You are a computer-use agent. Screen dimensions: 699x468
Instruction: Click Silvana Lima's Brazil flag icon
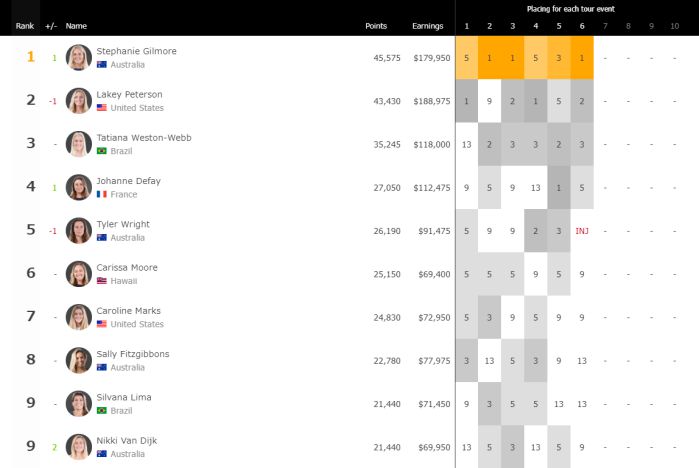(102, 410)
